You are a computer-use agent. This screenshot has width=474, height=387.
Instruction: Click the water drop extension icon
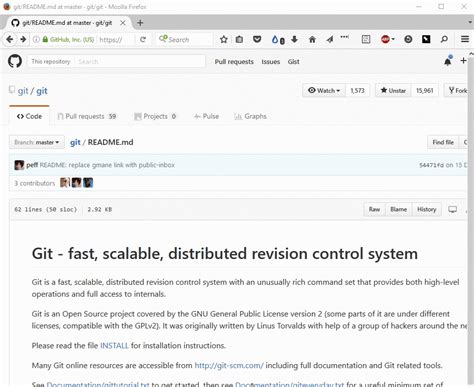point(275,39)
